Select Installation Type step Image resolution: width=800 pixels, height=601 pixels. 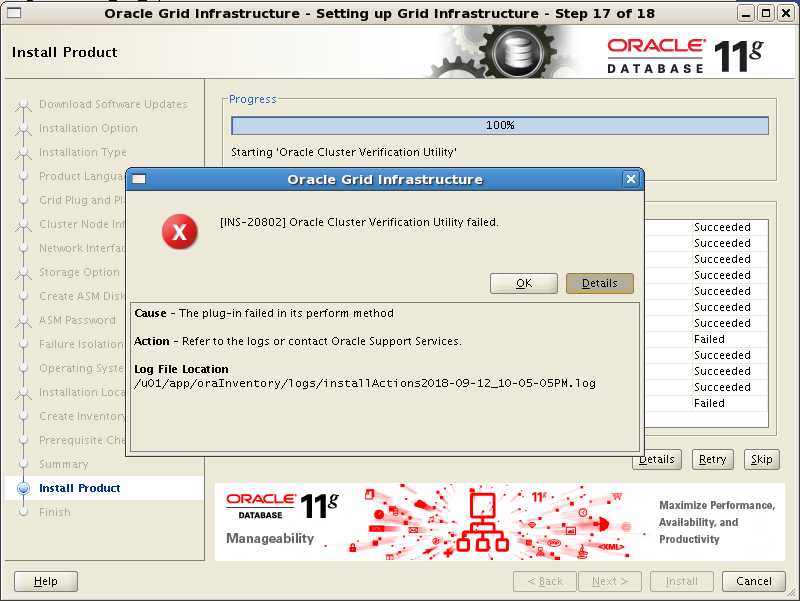pos(83,152)
